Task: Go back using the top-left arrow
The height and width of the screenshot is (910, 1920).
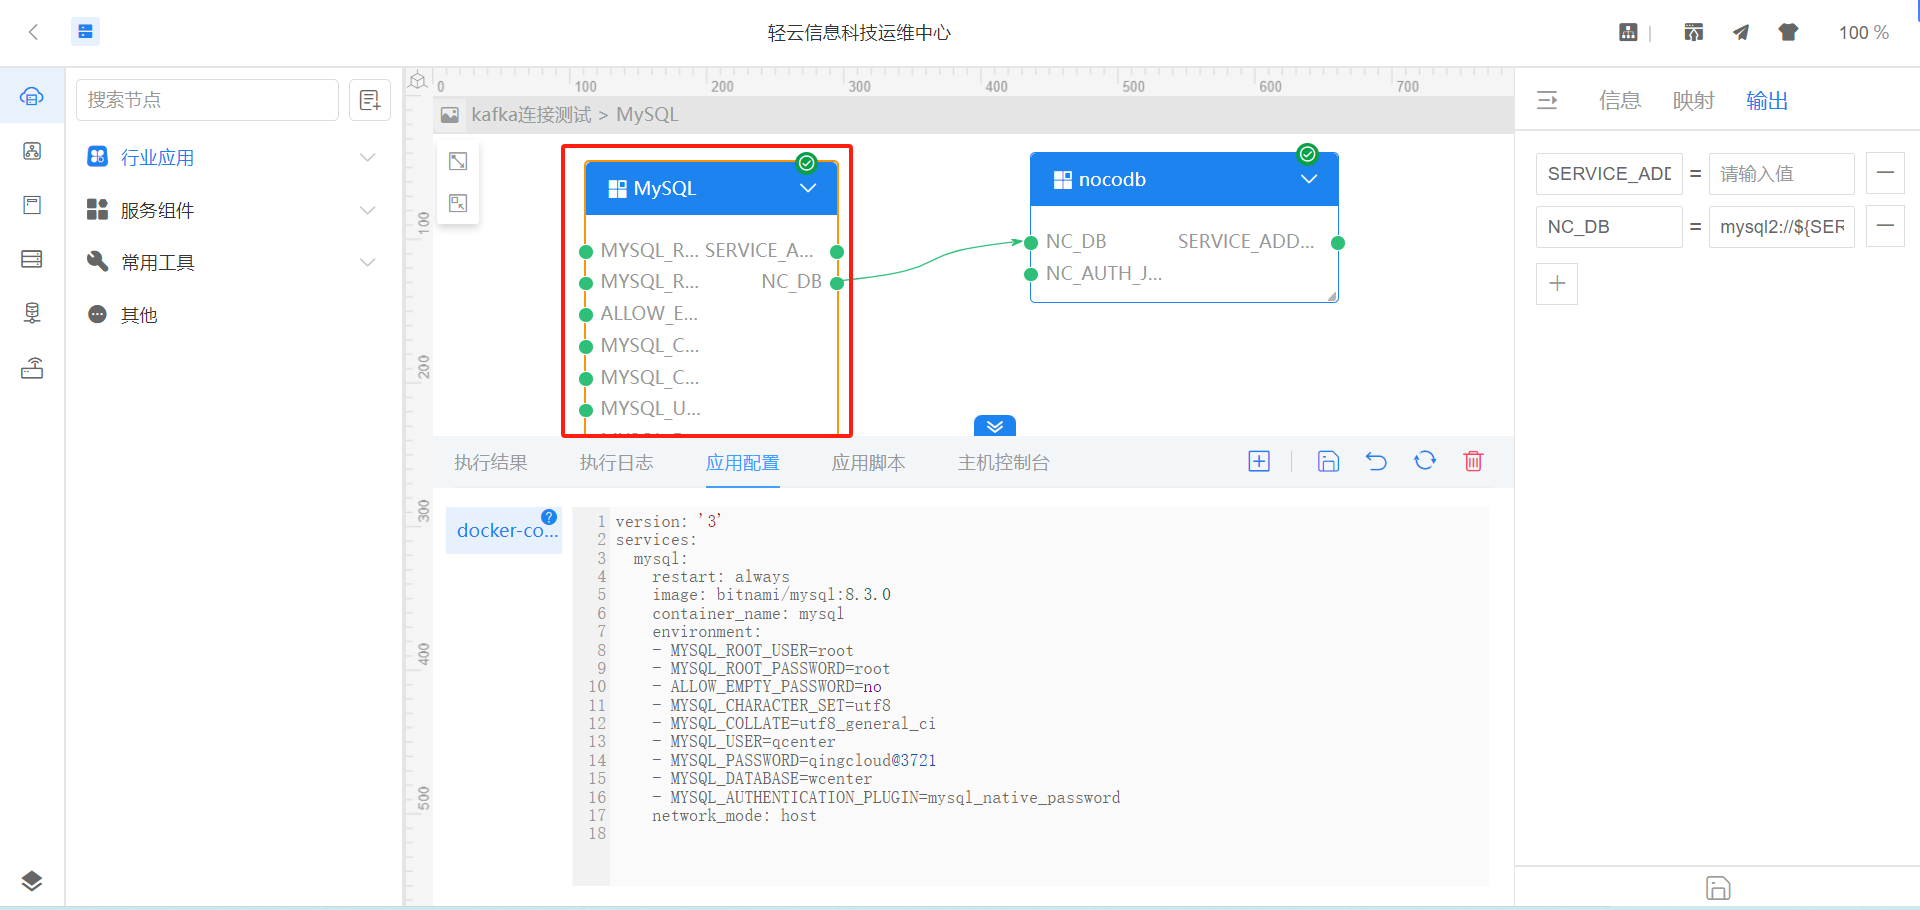Action: 33,32
